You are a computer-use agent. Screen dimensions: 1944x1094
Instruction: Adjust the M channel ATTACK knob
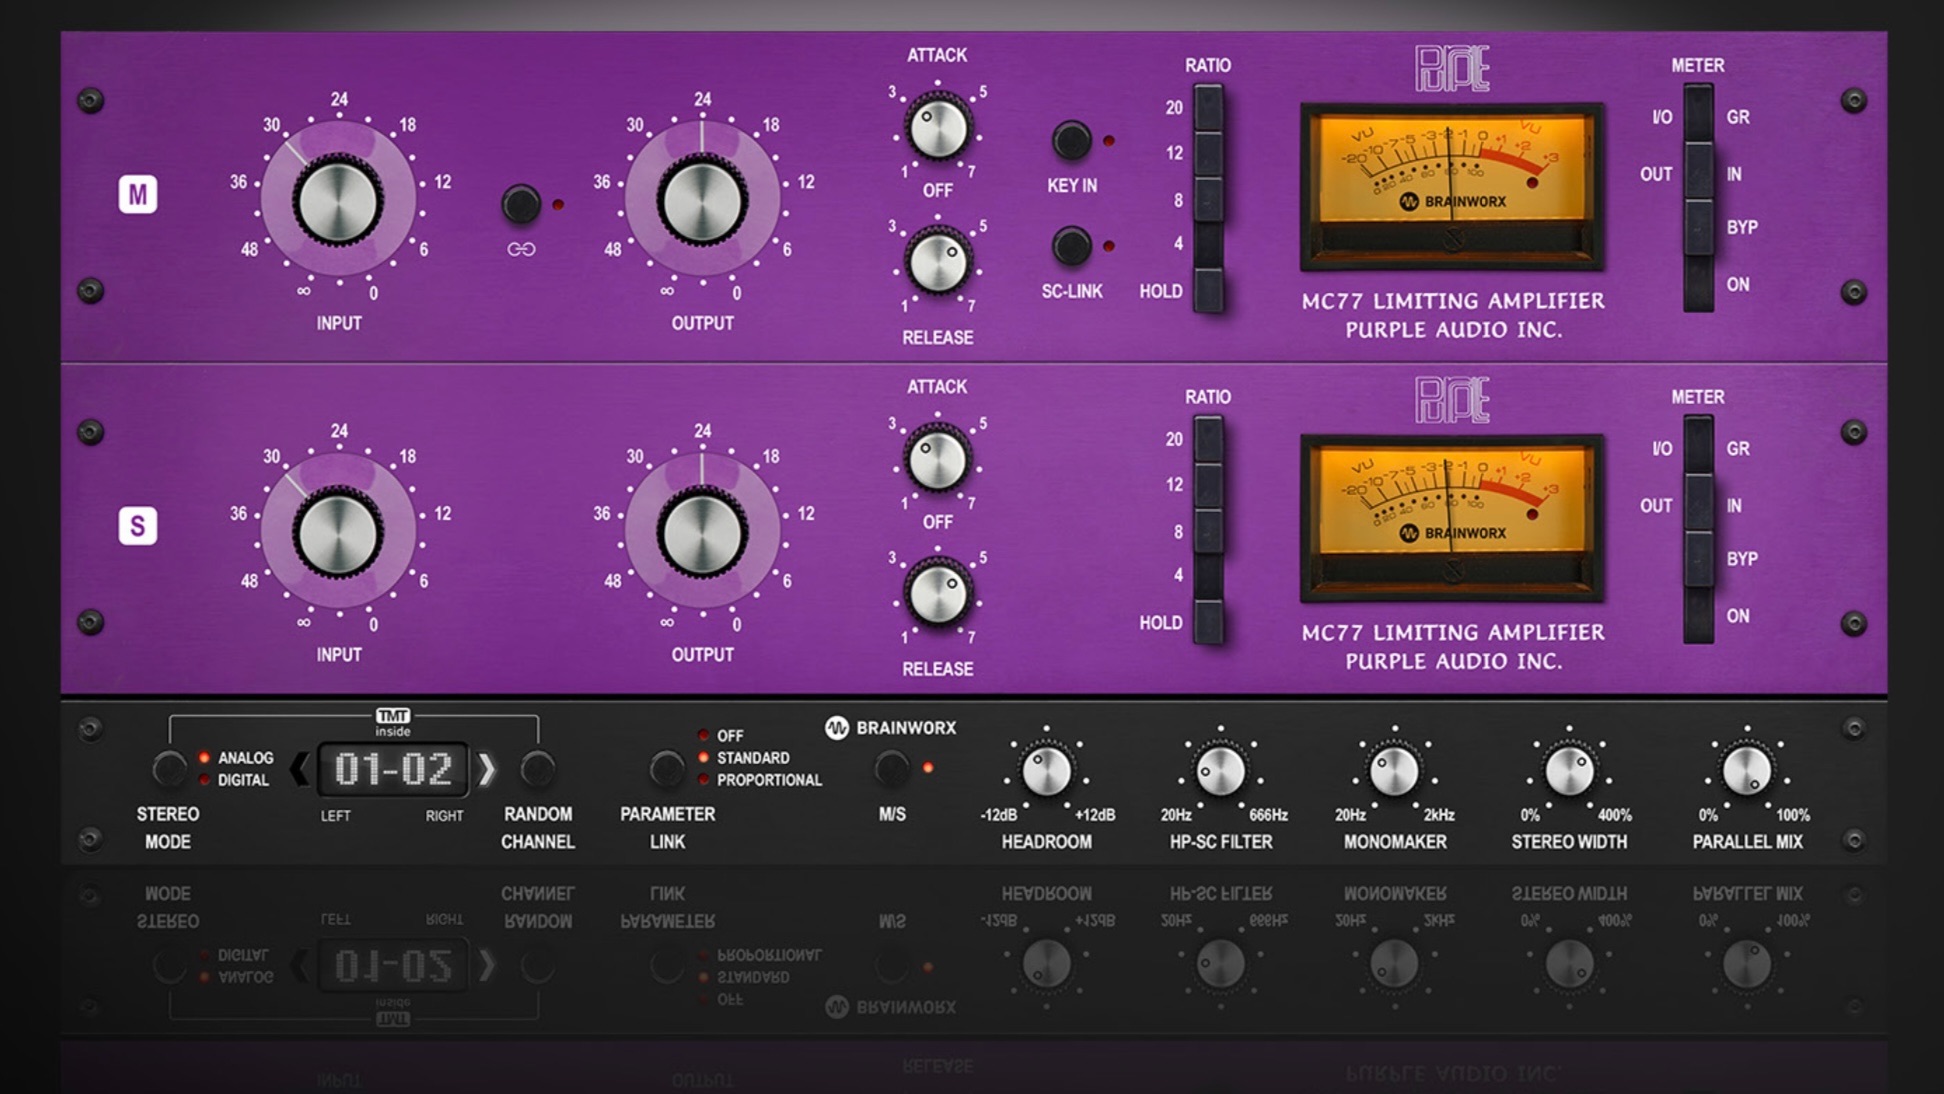click(937, 128)
